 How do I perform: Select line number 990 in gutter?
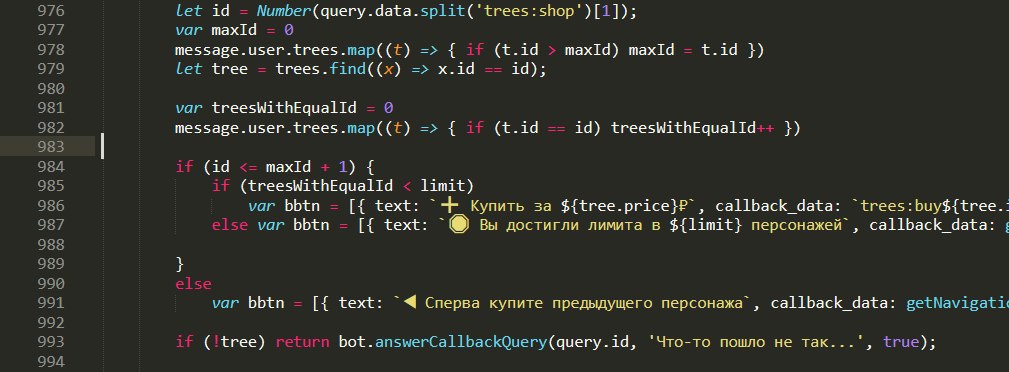tap(51, 283)
